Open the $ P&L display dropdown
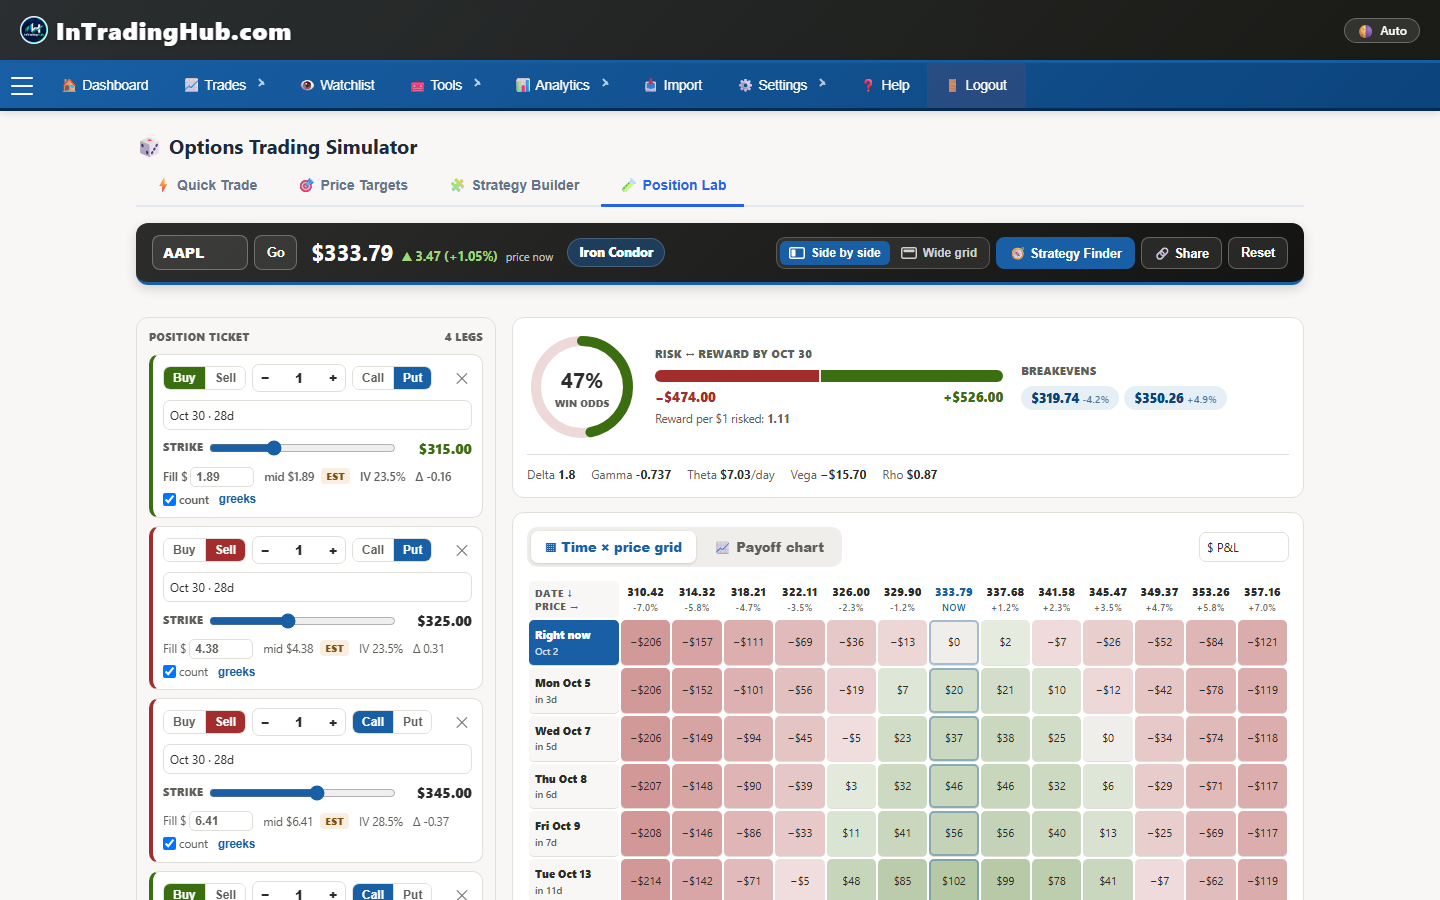The image size is (1440, 900). (x=1243, y=548)
